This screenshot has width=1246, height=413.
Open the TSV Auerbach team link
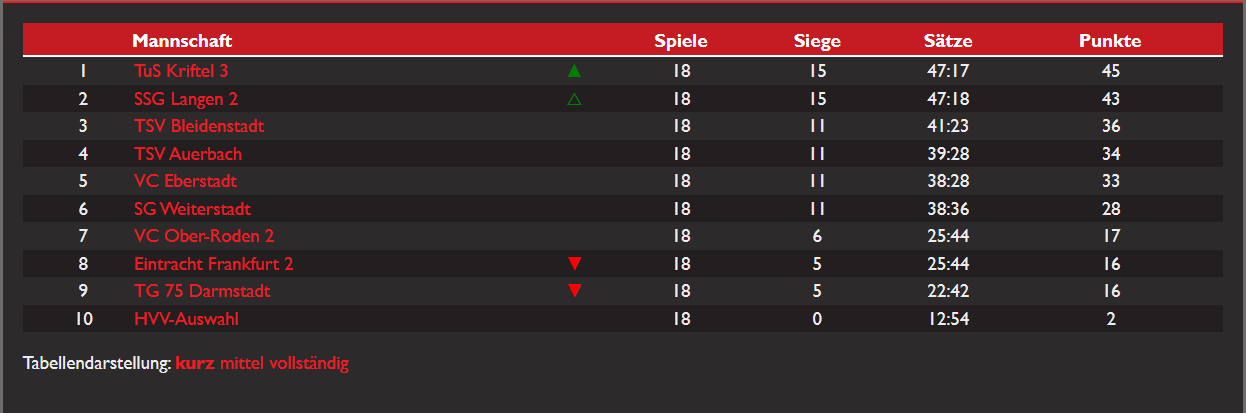point(188,154)
